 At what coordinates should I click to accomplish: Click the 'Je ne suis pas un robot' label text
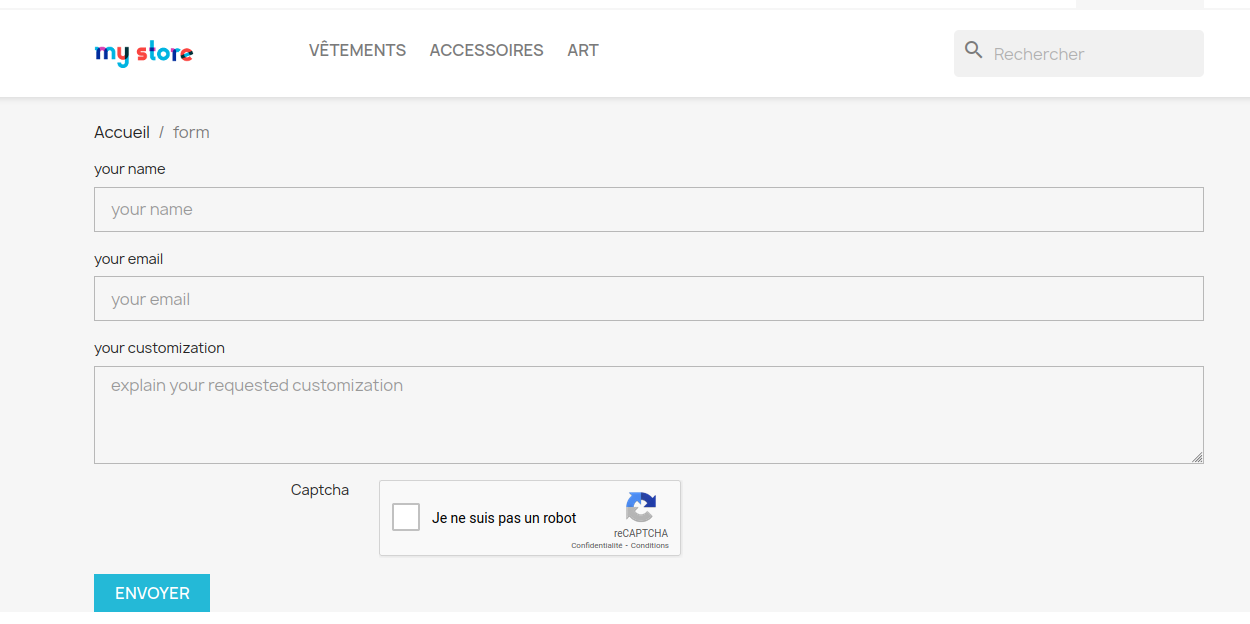coord(504,518)
